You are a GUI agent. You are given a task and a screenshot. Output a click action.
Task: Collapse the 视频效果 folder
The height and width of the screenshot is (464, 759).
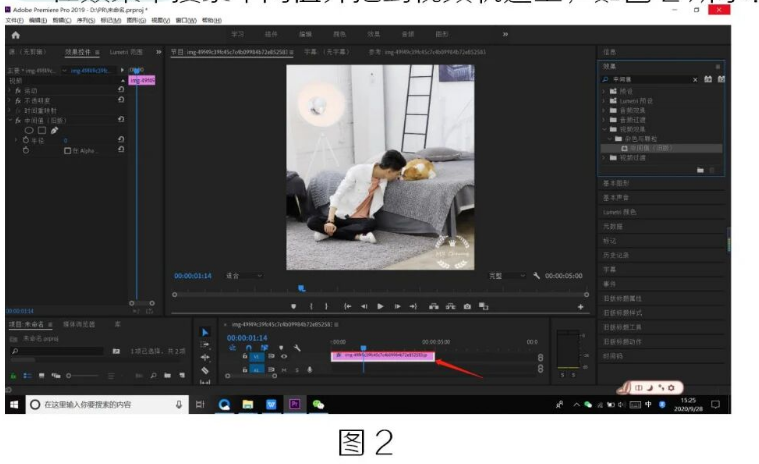click(x=604, y=129)
